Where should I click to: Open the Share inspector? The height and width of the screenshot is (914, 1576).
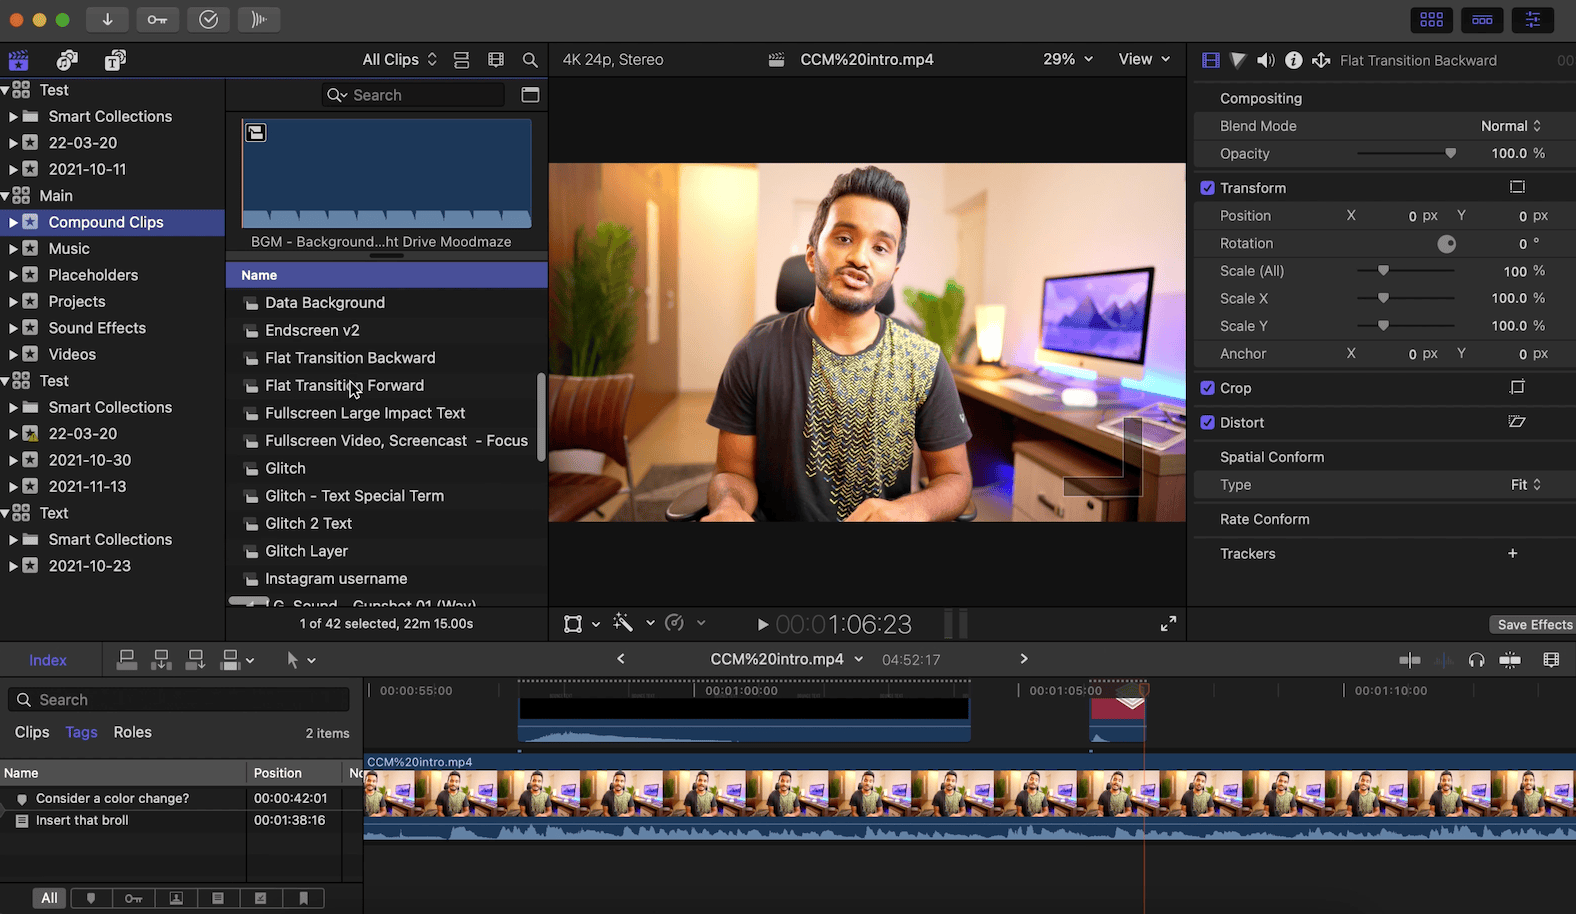tap(1321, 60)
